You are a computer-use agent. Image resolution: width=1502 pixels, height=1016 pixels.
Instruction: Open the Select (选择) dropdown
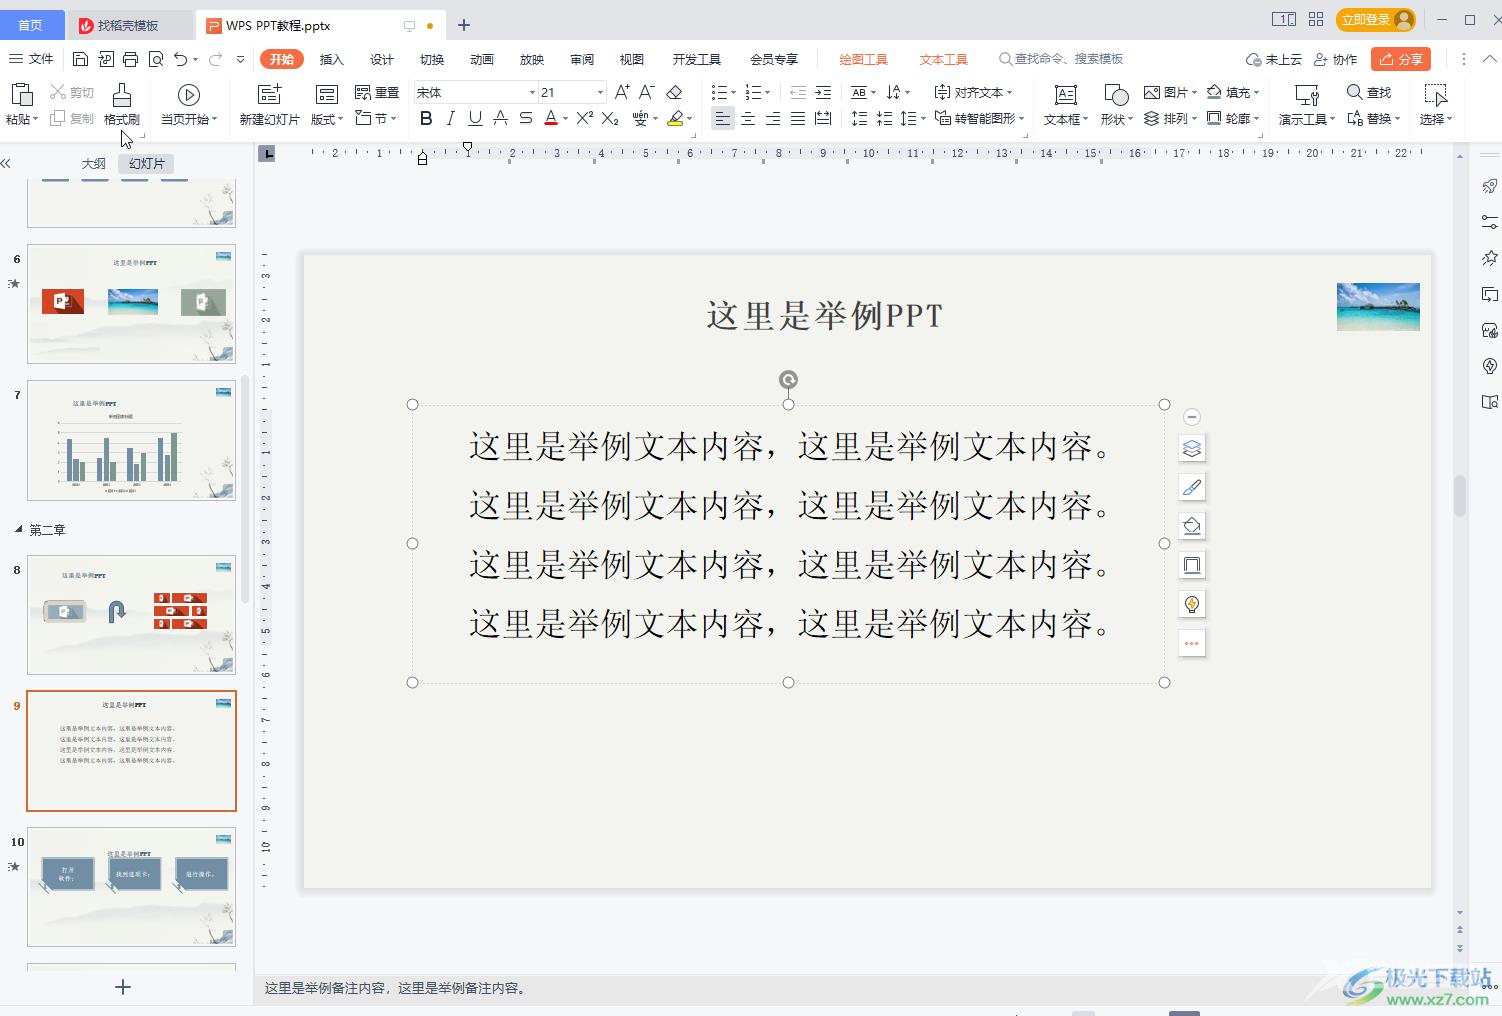(1436, 119)
